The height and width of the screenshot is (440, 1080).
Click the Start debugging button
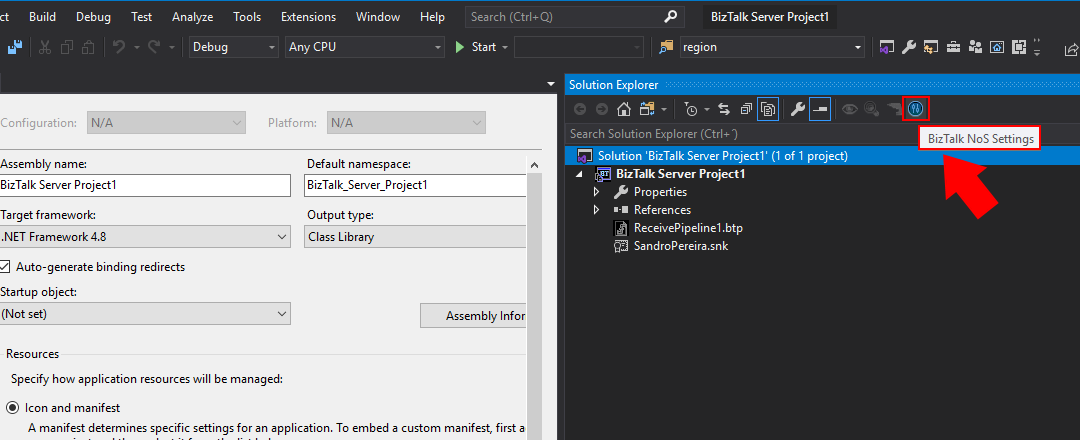[x=475, y=48]
